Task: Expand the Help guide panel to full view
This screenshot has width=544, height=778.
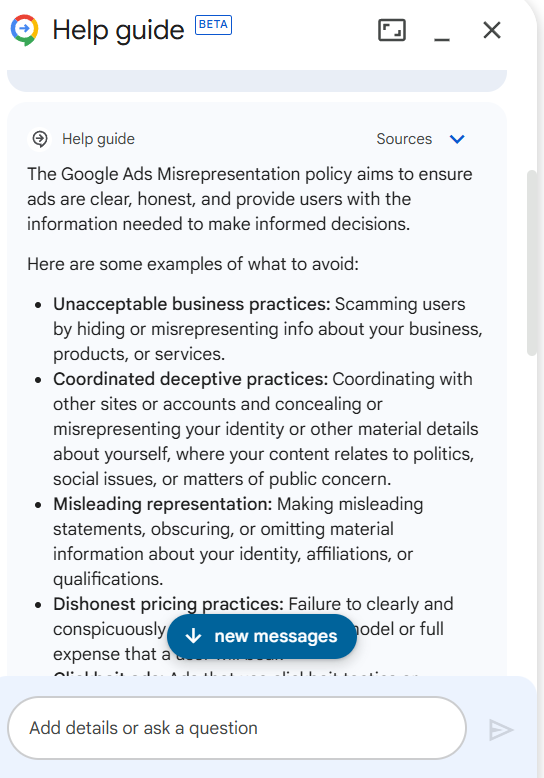Action: (x=392, y=30)
